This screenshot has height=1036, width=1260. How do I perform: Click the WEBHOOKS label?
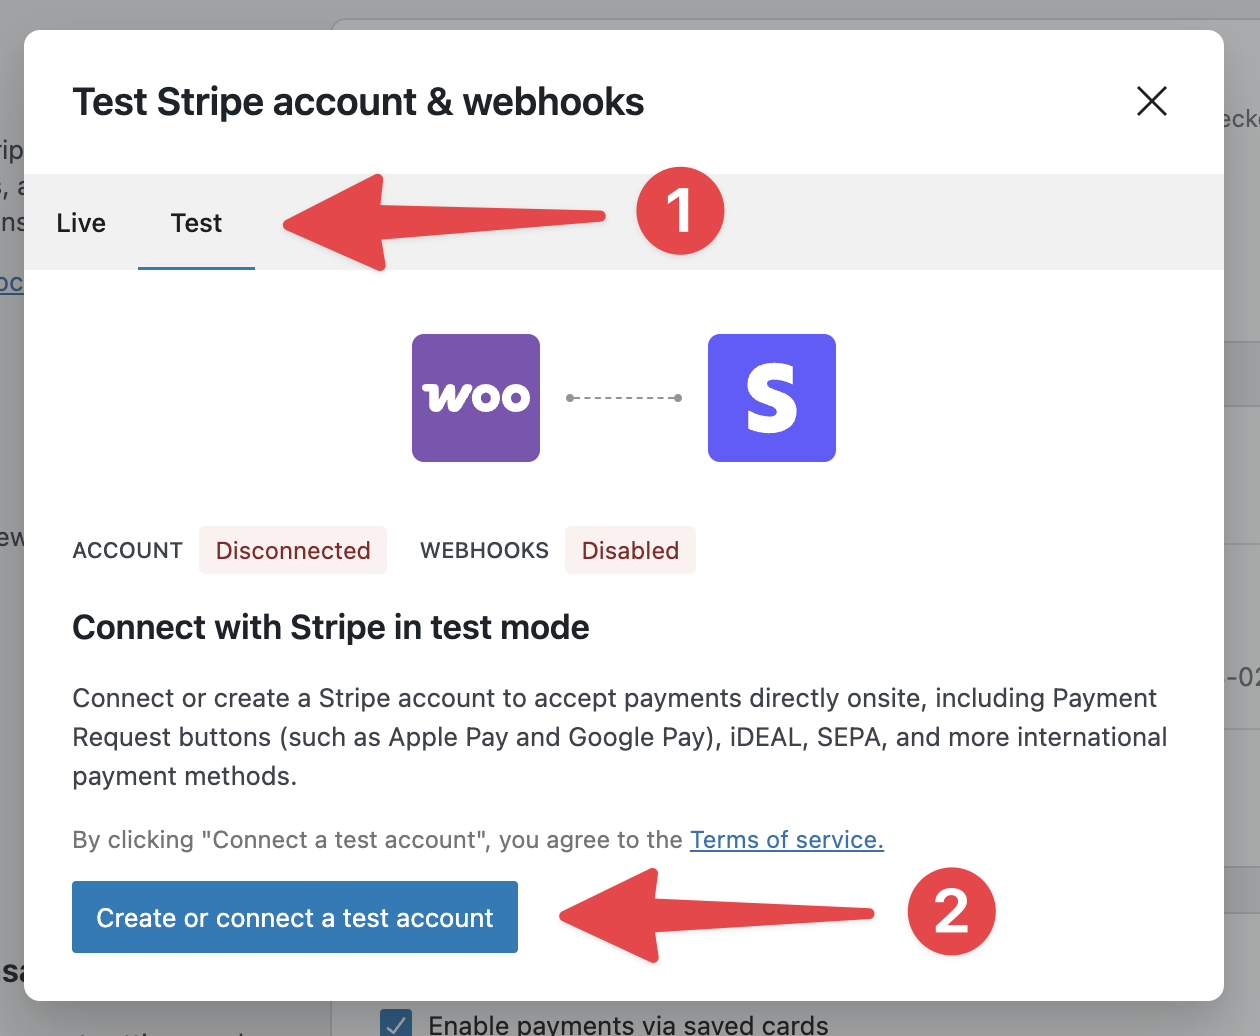(484, 551)
